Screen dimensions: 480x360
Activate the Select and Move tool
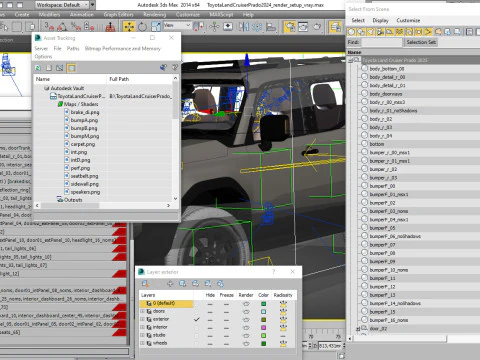129,26
